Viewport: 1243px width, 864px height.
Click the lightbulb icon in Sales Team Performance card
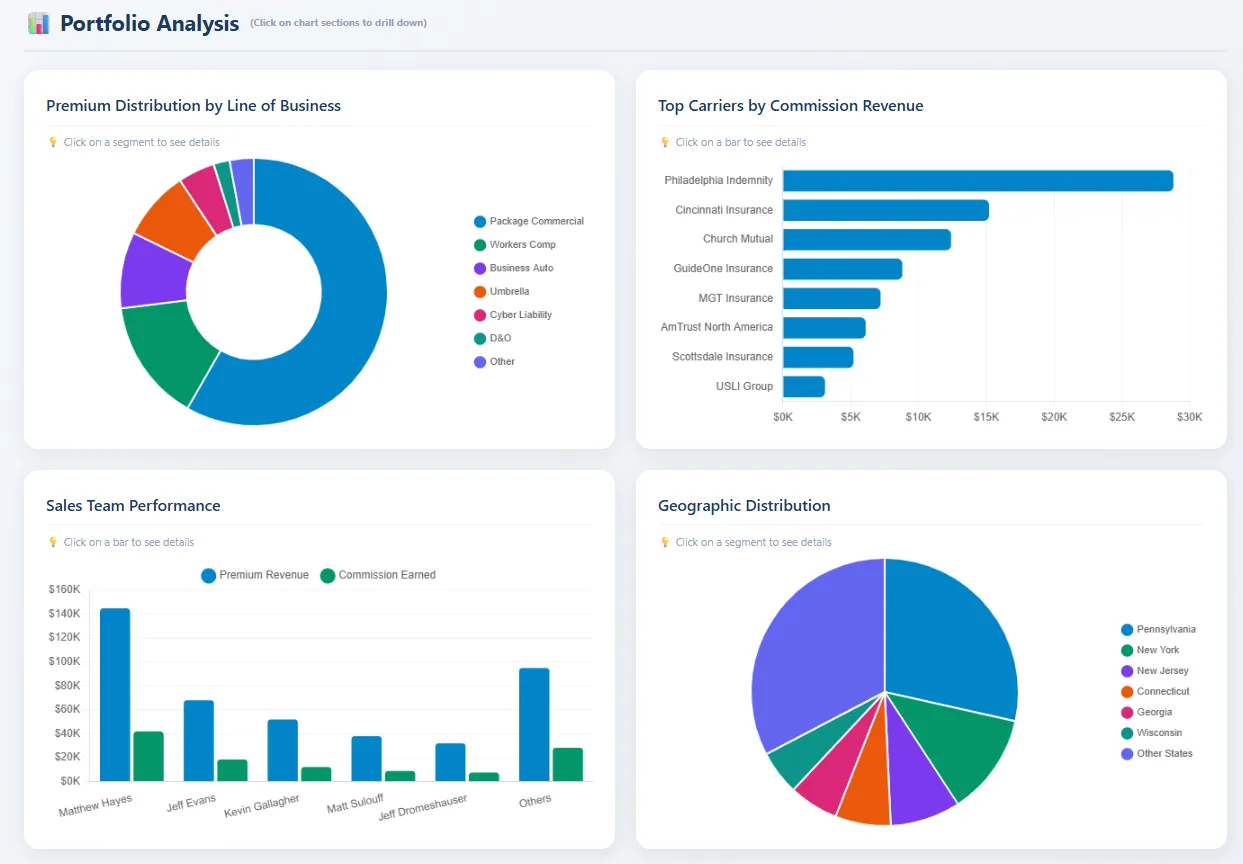(x=53, y=542)
